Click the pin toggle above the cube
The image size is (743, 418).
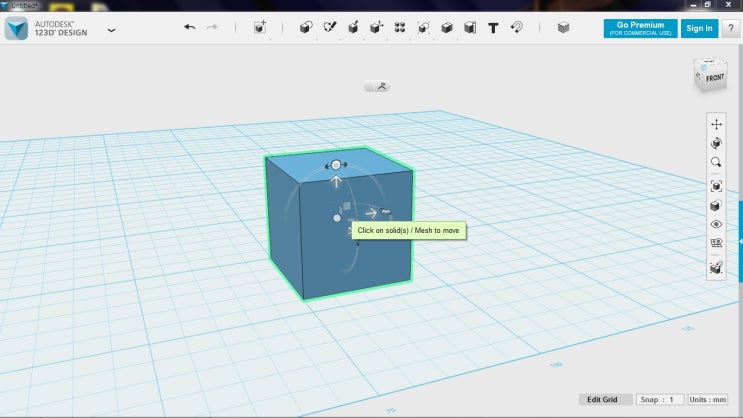coord(377,86)
